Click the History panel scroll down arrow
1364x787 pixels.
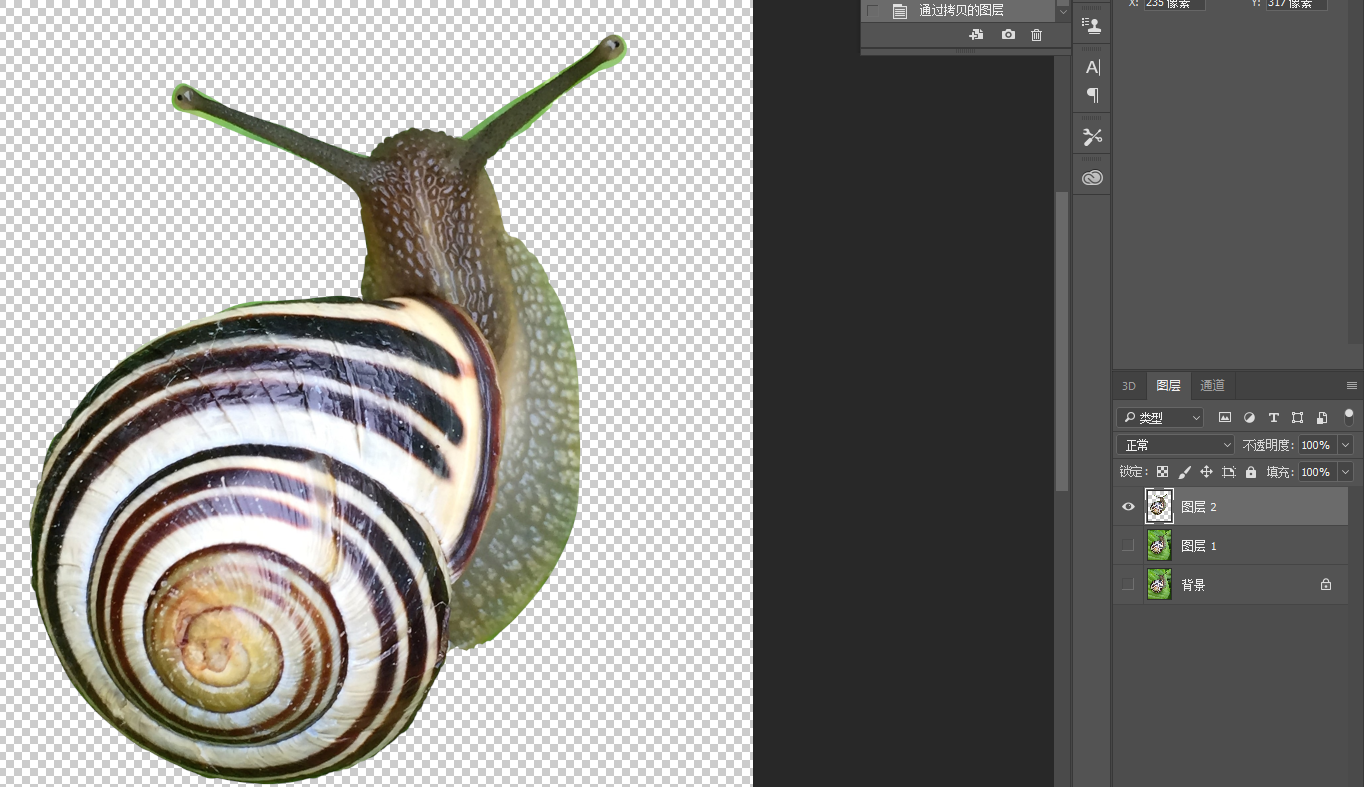(x=1063, y=11)
